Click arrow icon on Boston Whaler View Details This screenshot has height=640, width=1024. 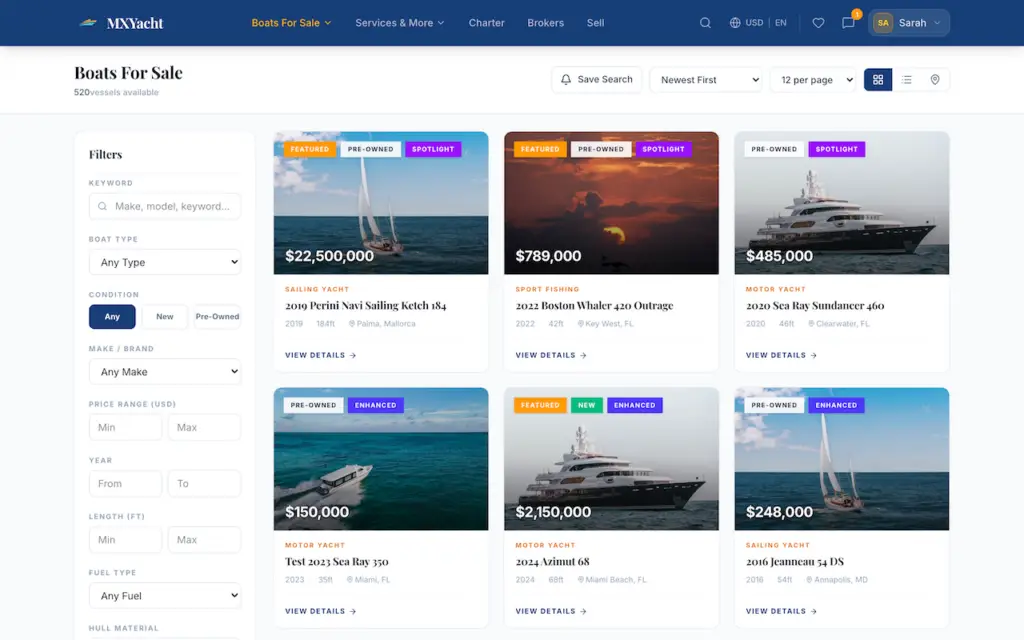583,356
